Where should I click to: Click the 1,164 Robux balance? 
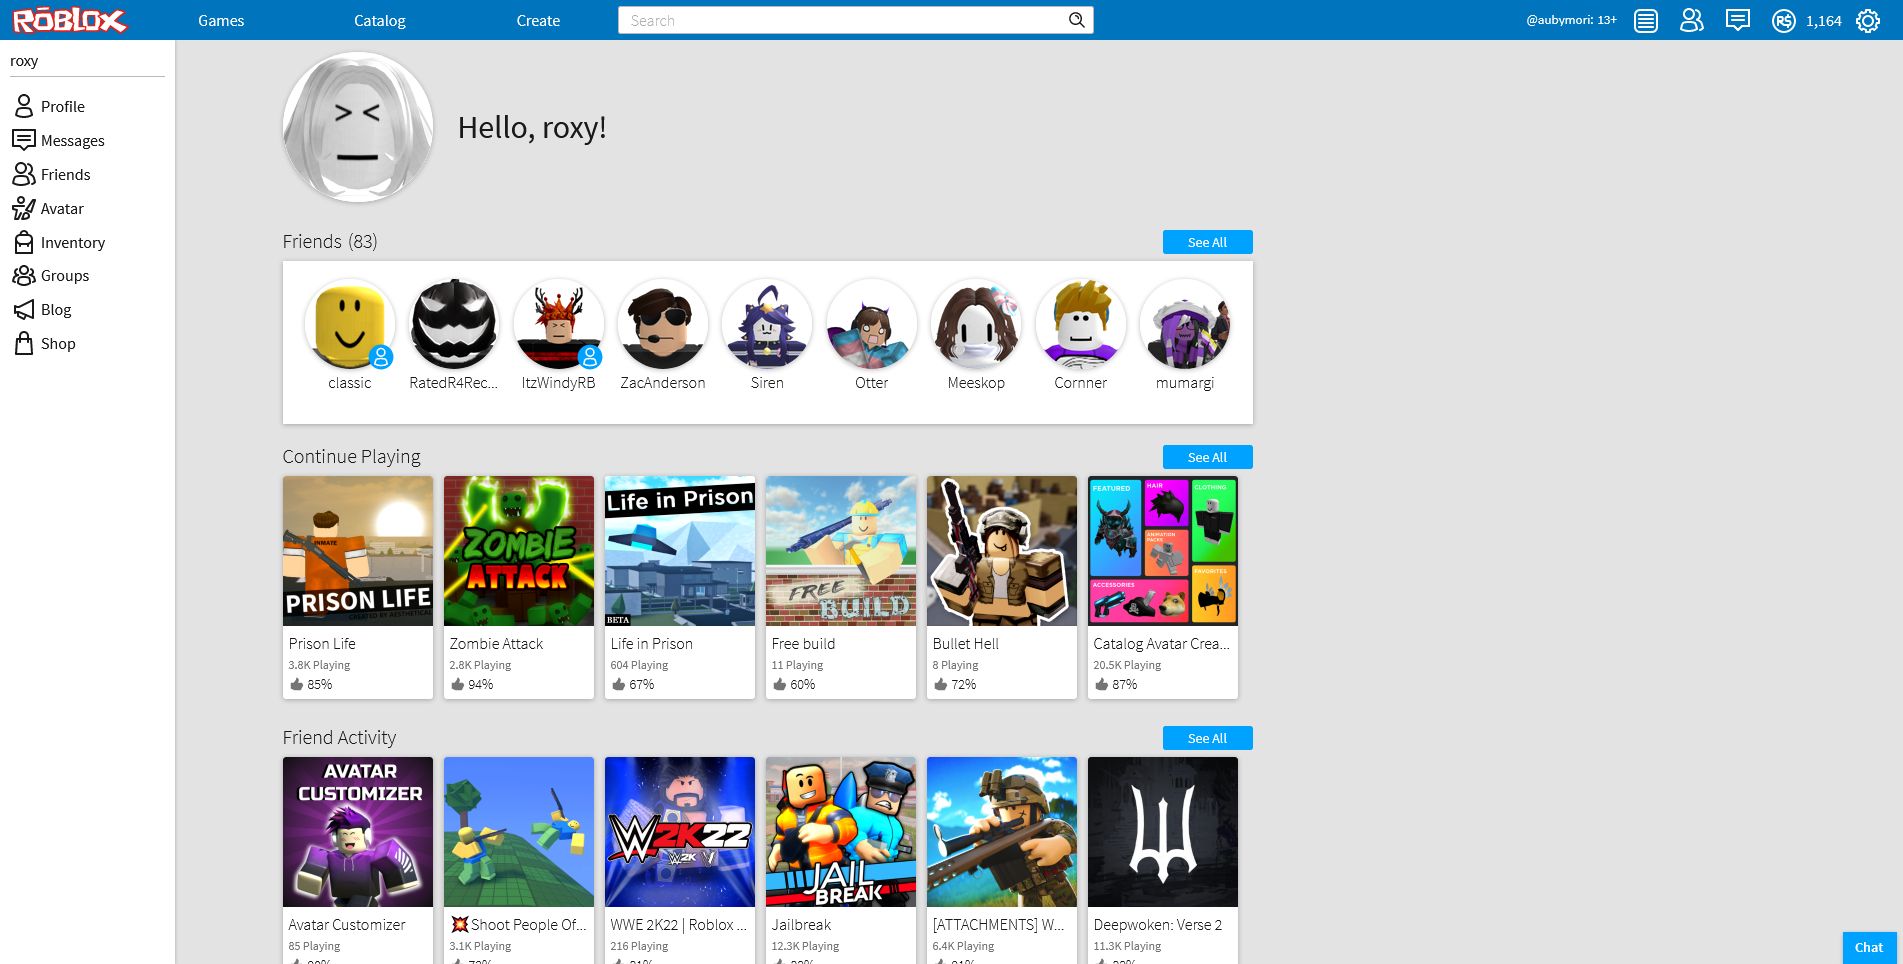(x=1823, y=21)
